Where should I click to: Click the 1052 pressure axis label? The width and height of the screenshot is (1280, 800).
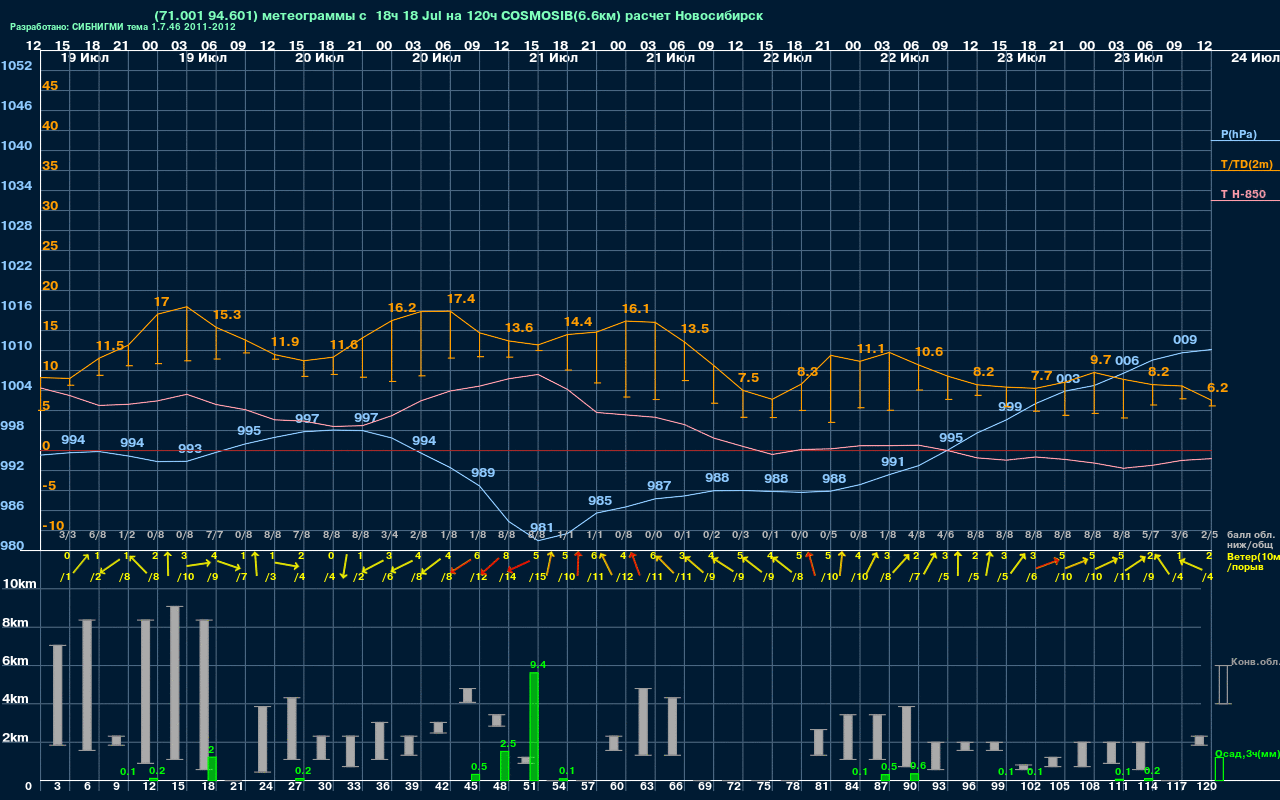16,66
